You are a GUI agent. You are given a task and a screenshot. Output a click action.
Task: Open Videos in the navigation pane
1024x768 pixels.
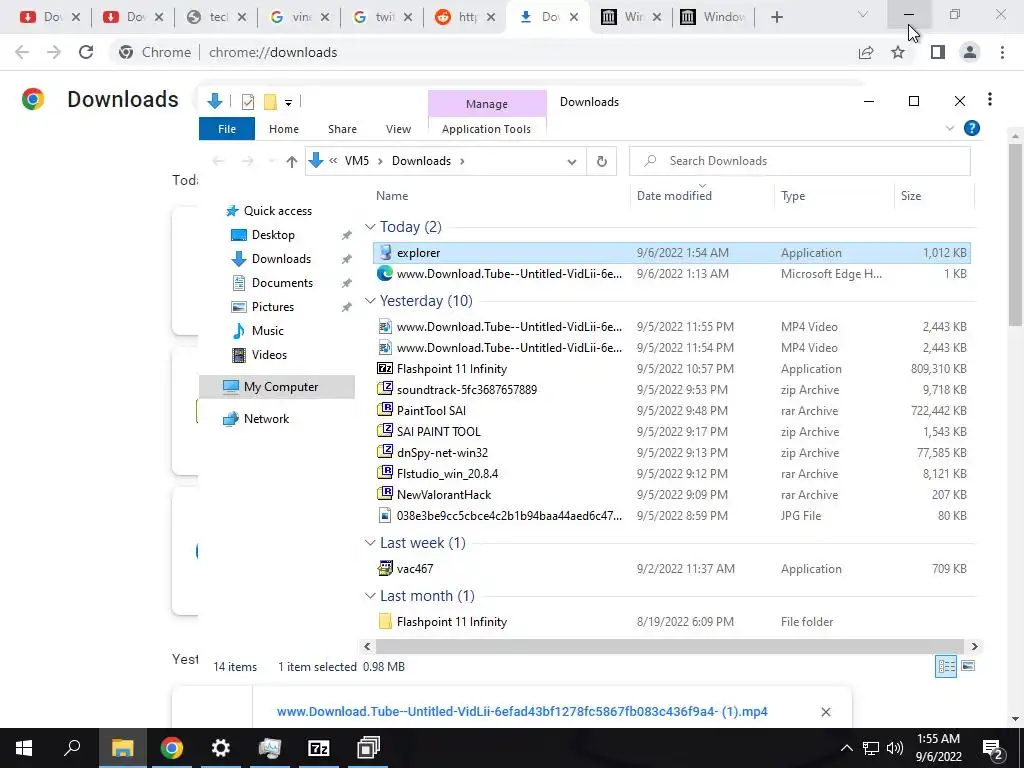[269, 355]
